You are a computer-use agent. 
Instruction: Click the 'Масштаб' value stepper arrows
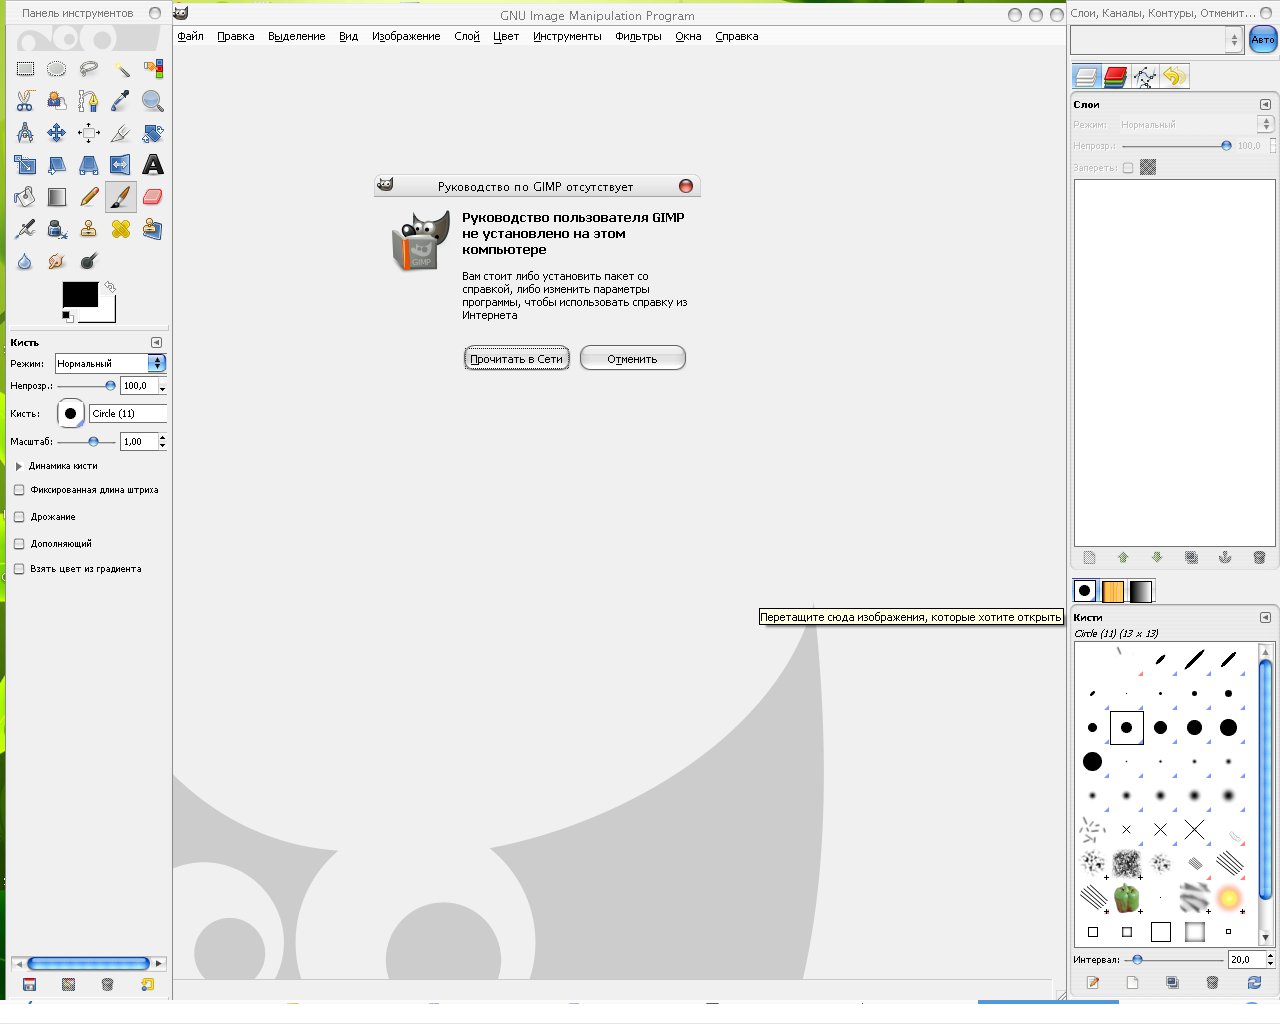(162, 441)
